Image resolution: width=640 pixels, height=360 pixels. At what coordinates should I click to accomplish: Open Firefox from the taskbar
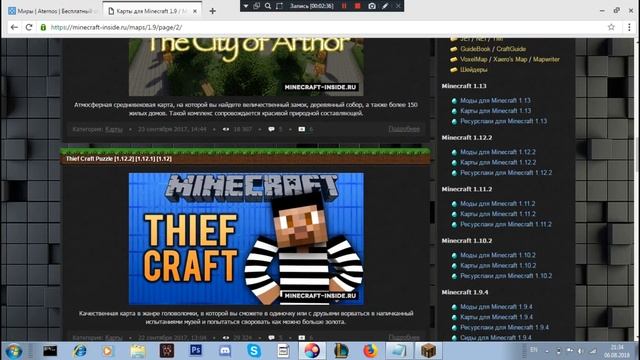click(370, 351)
